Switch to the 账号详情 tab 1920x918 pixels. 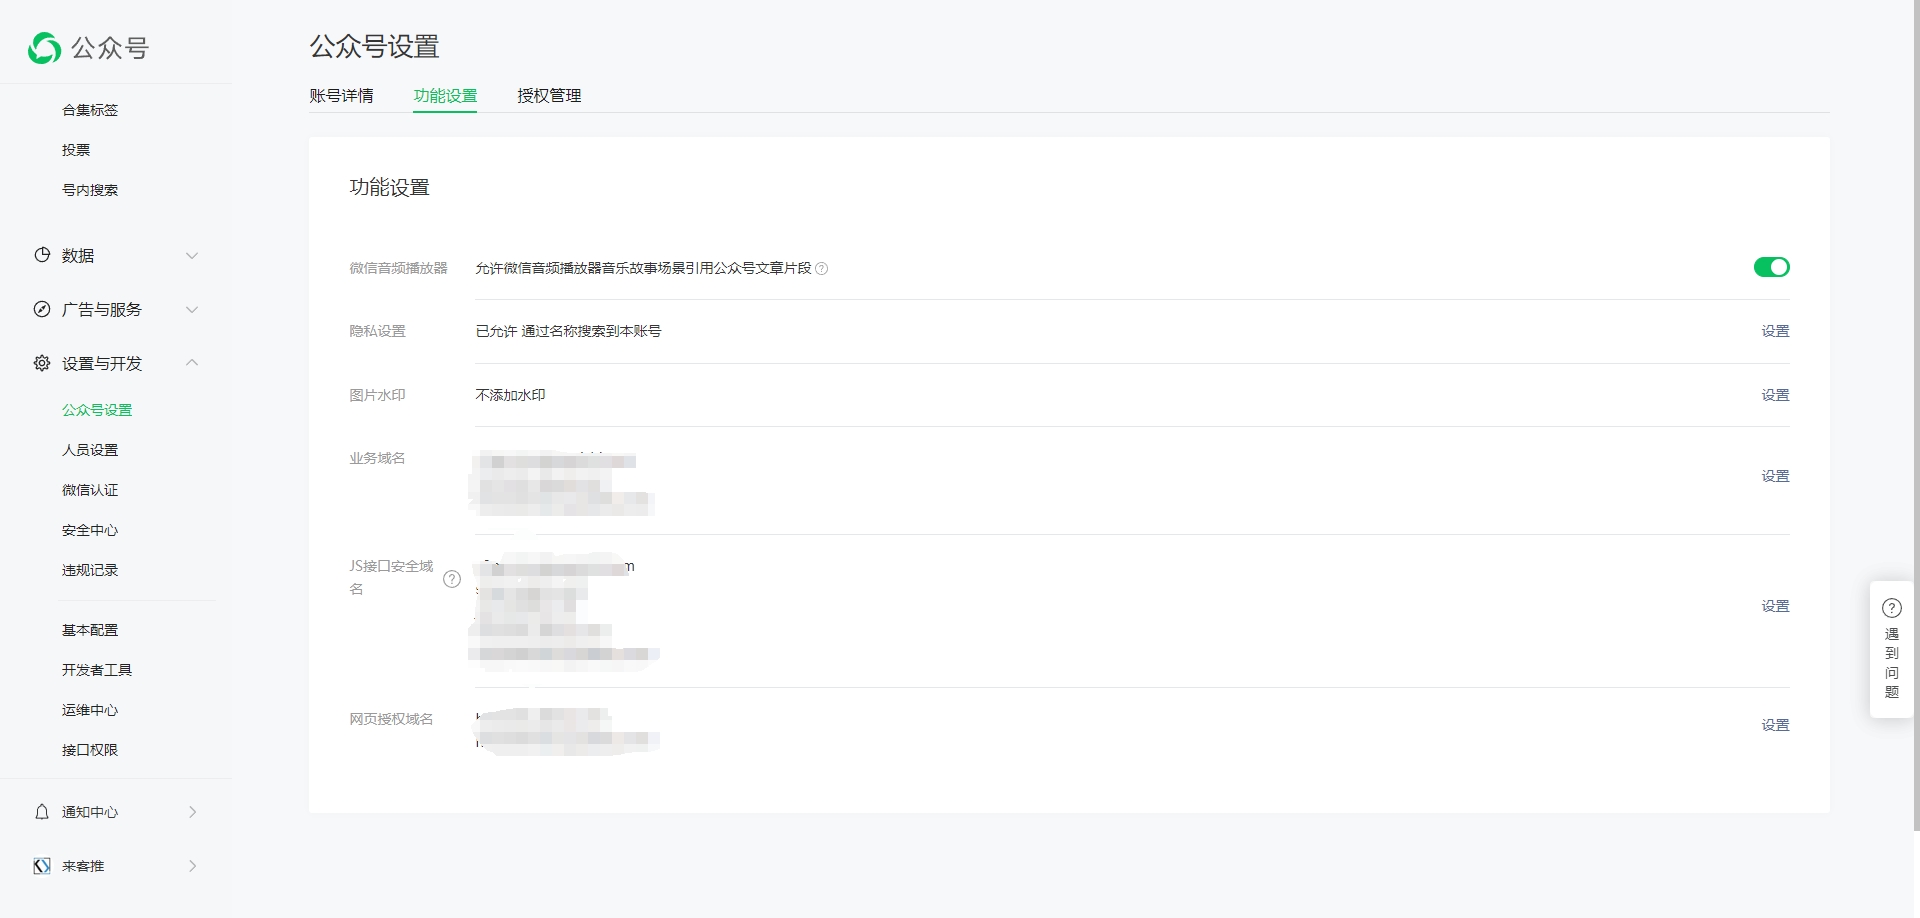(x=341, y=96)
